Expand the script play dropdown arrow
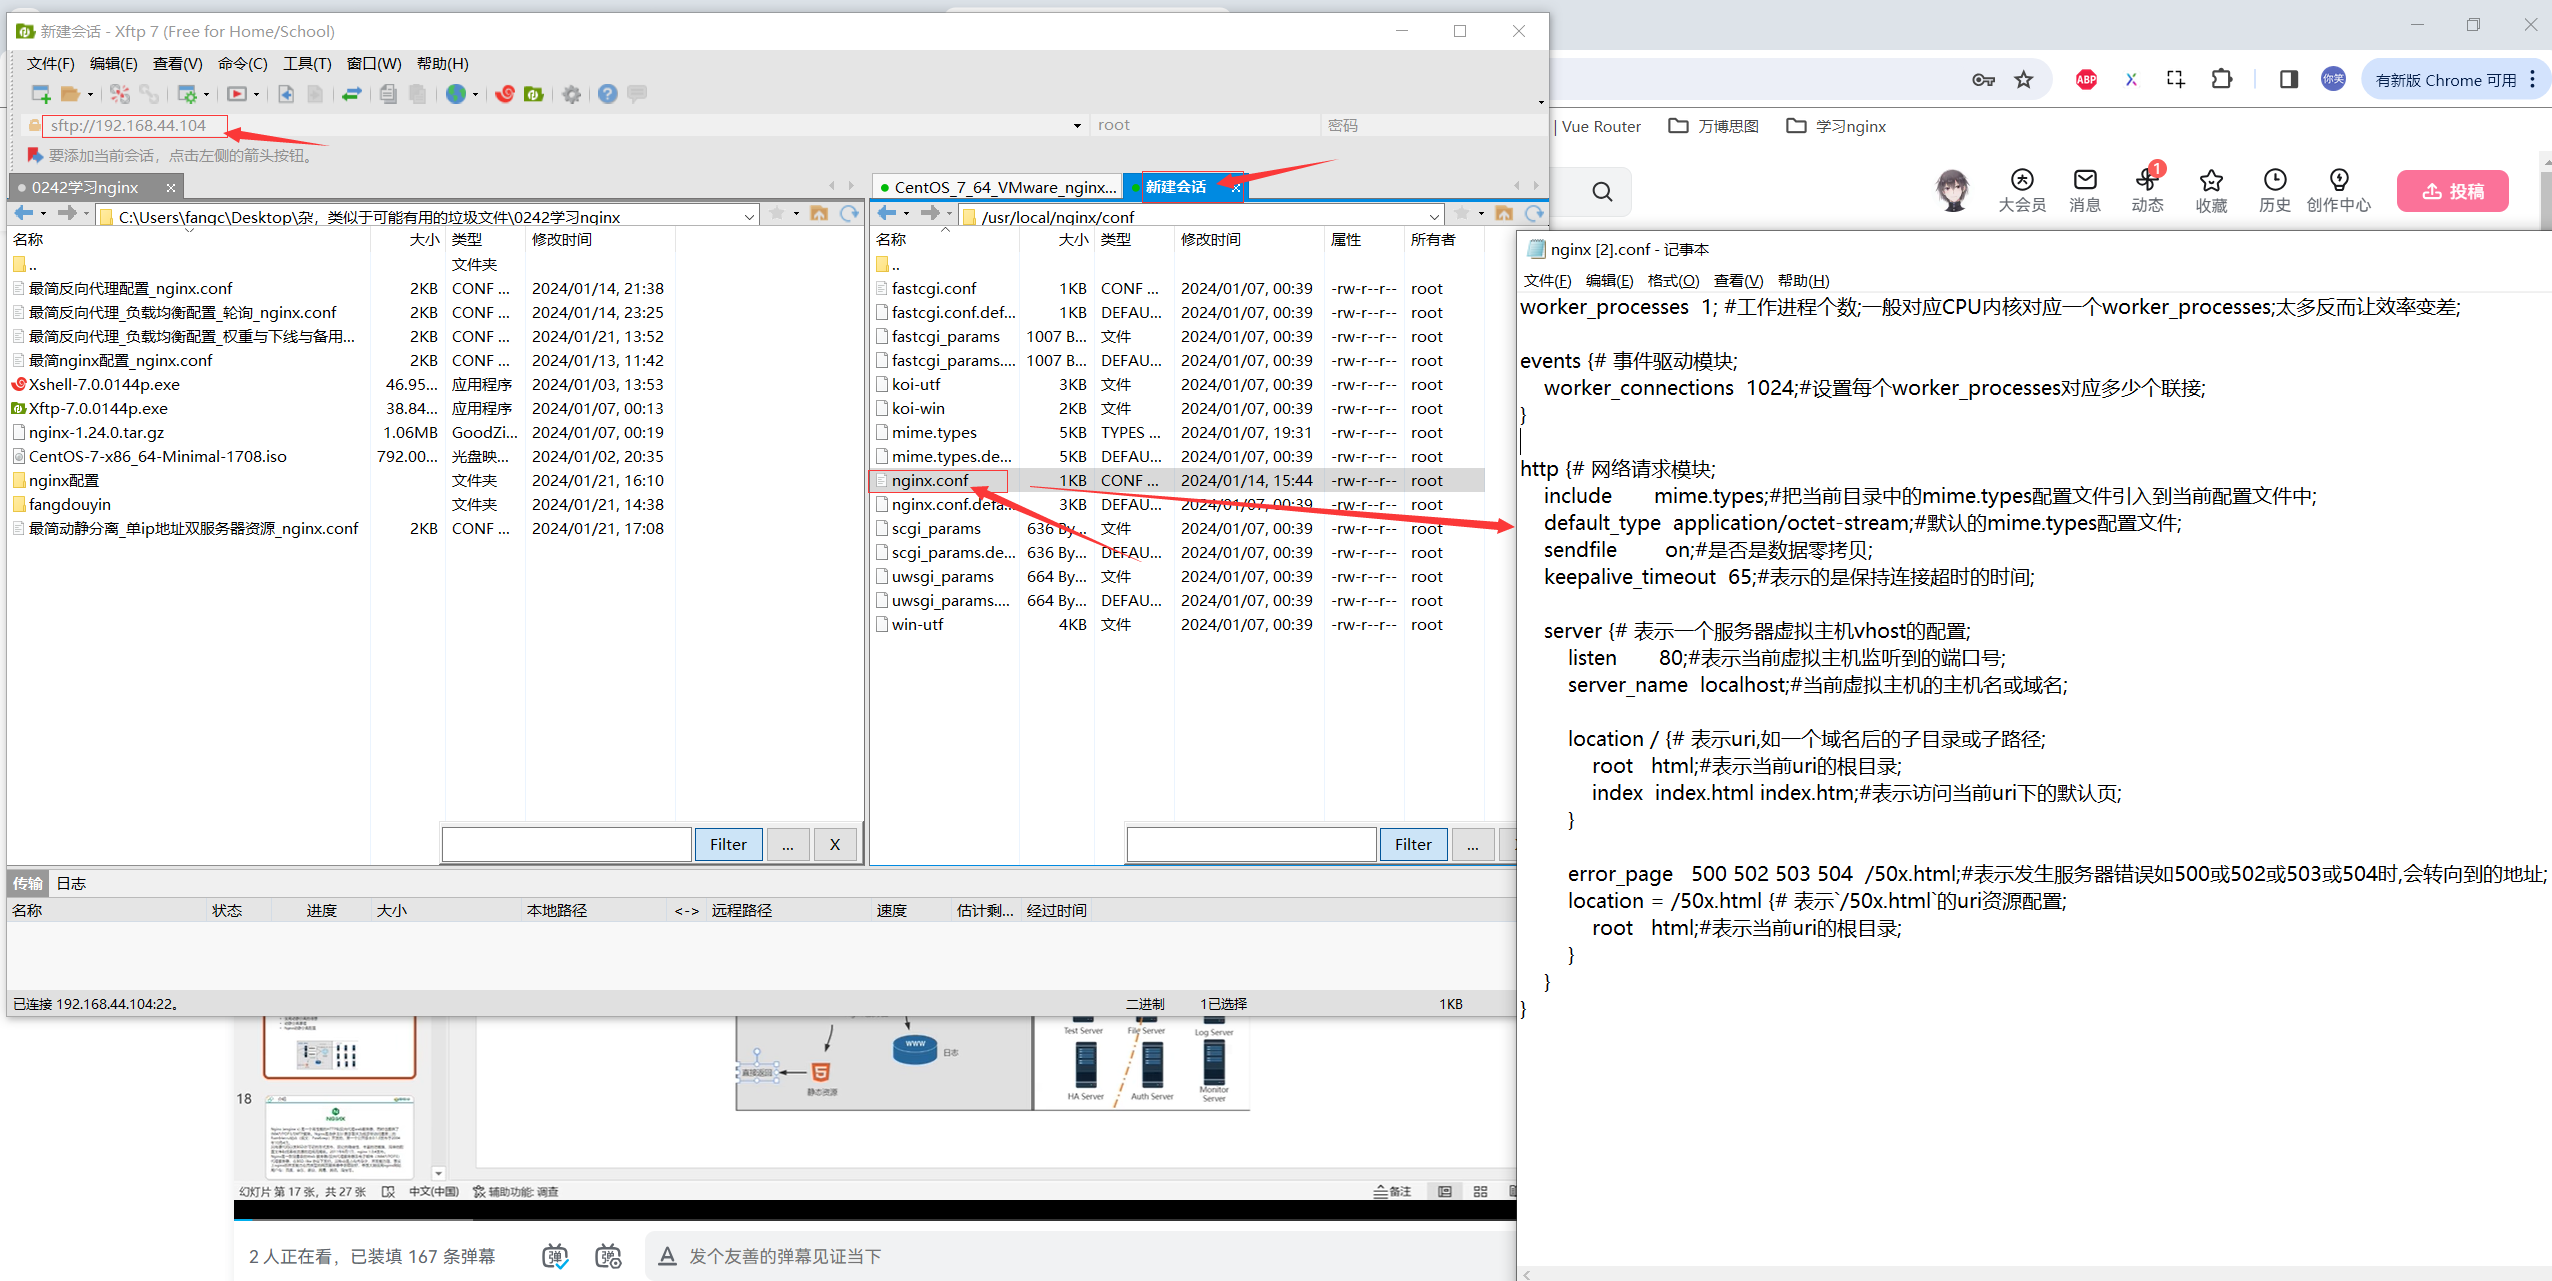This screenshot has width=2552, height=1281. 256,95
